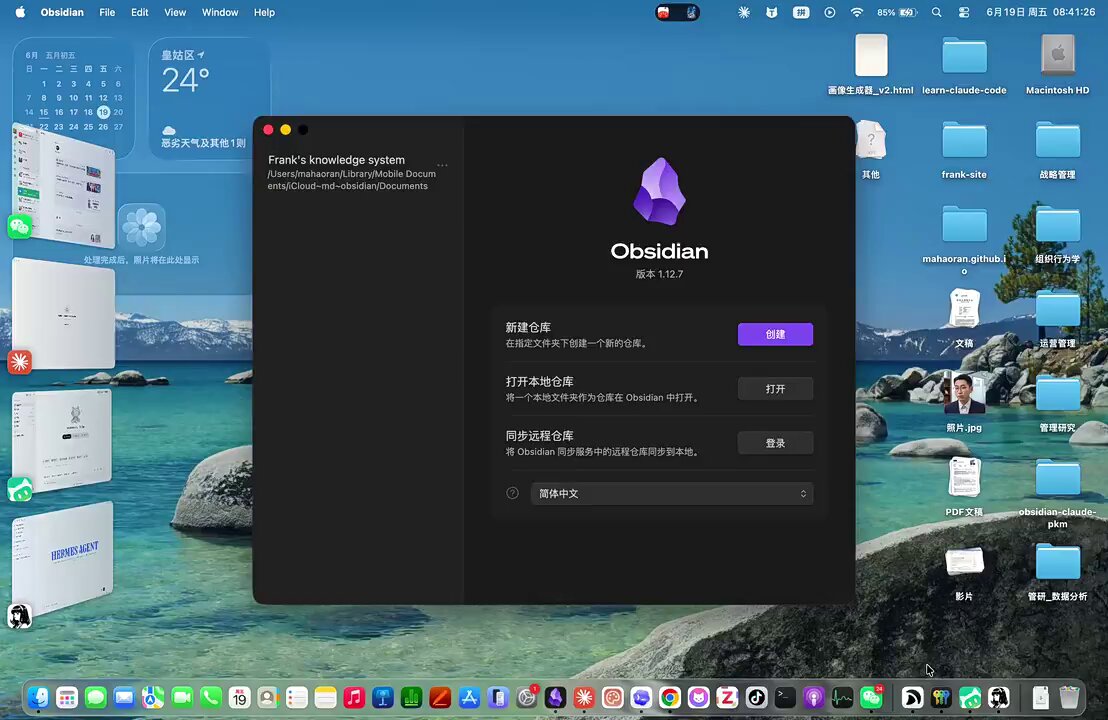1108x720 pixels.
Task: Open WeChat from the Dock
Action: [x=871, y=697]
